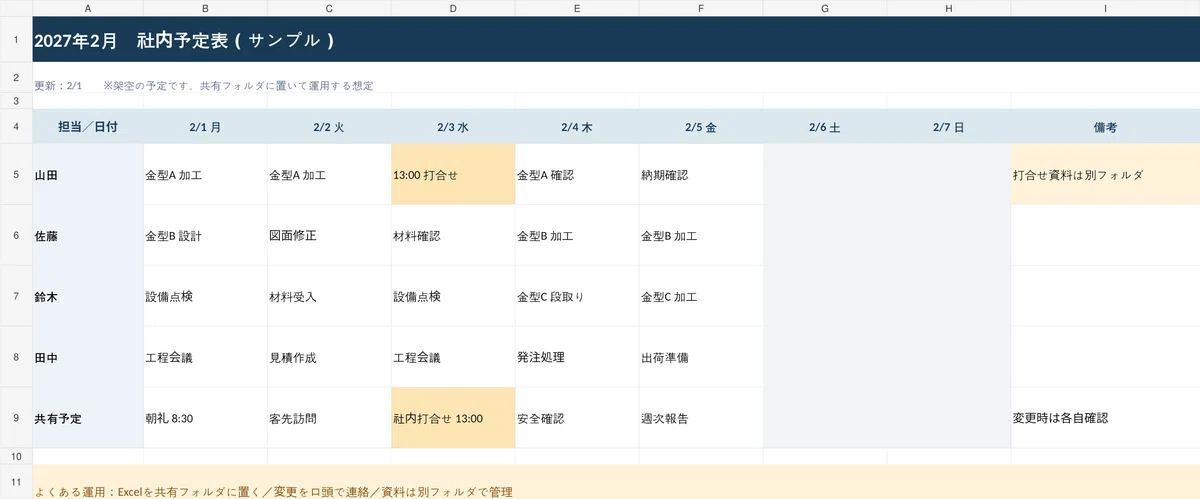Select the 週次報告 cell
The image size is (1200, 499).
[x=702, y=418]
